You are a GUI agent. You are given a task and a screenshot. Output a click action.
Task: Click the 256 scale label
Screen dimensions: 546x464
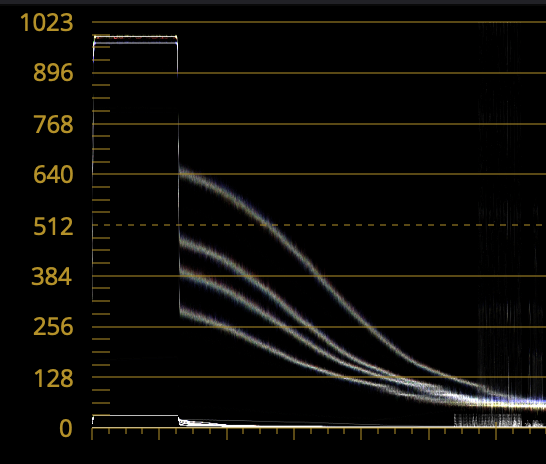pyautogui.click(x=53, y=327)
